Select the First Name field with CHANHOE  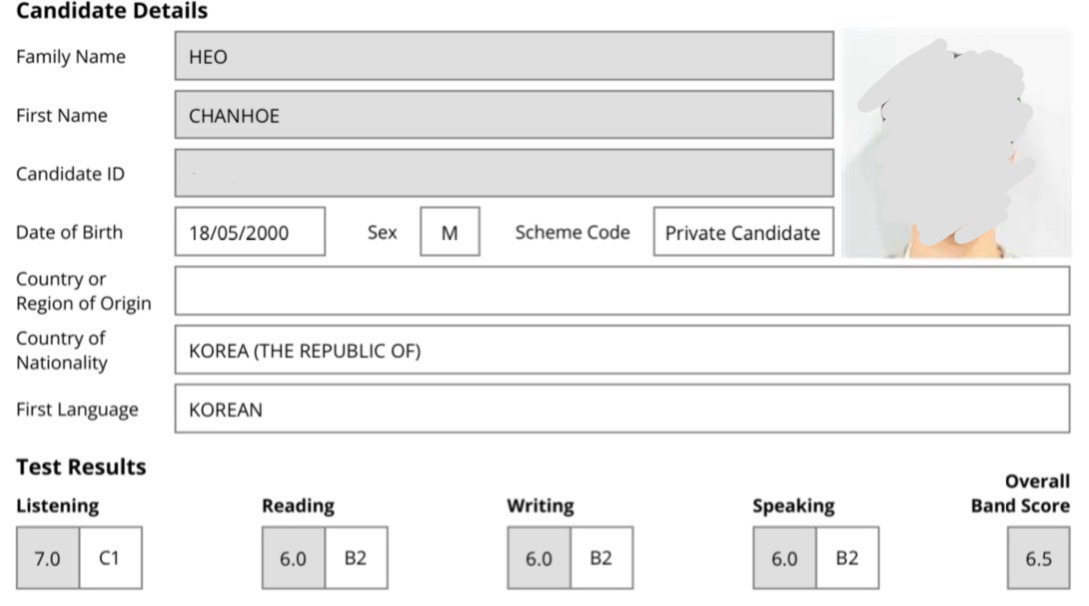pos(504,115)
